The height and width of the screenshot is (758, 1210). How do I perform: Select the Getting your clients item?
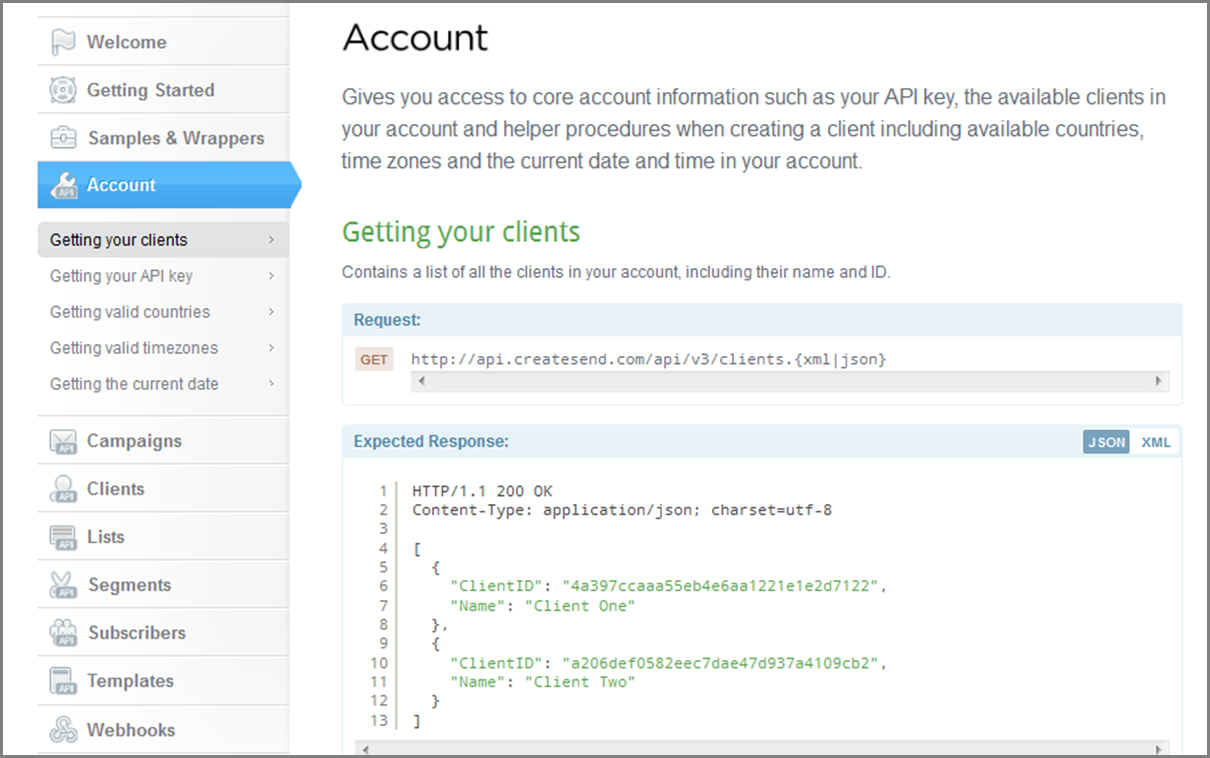tap(119, 240)
